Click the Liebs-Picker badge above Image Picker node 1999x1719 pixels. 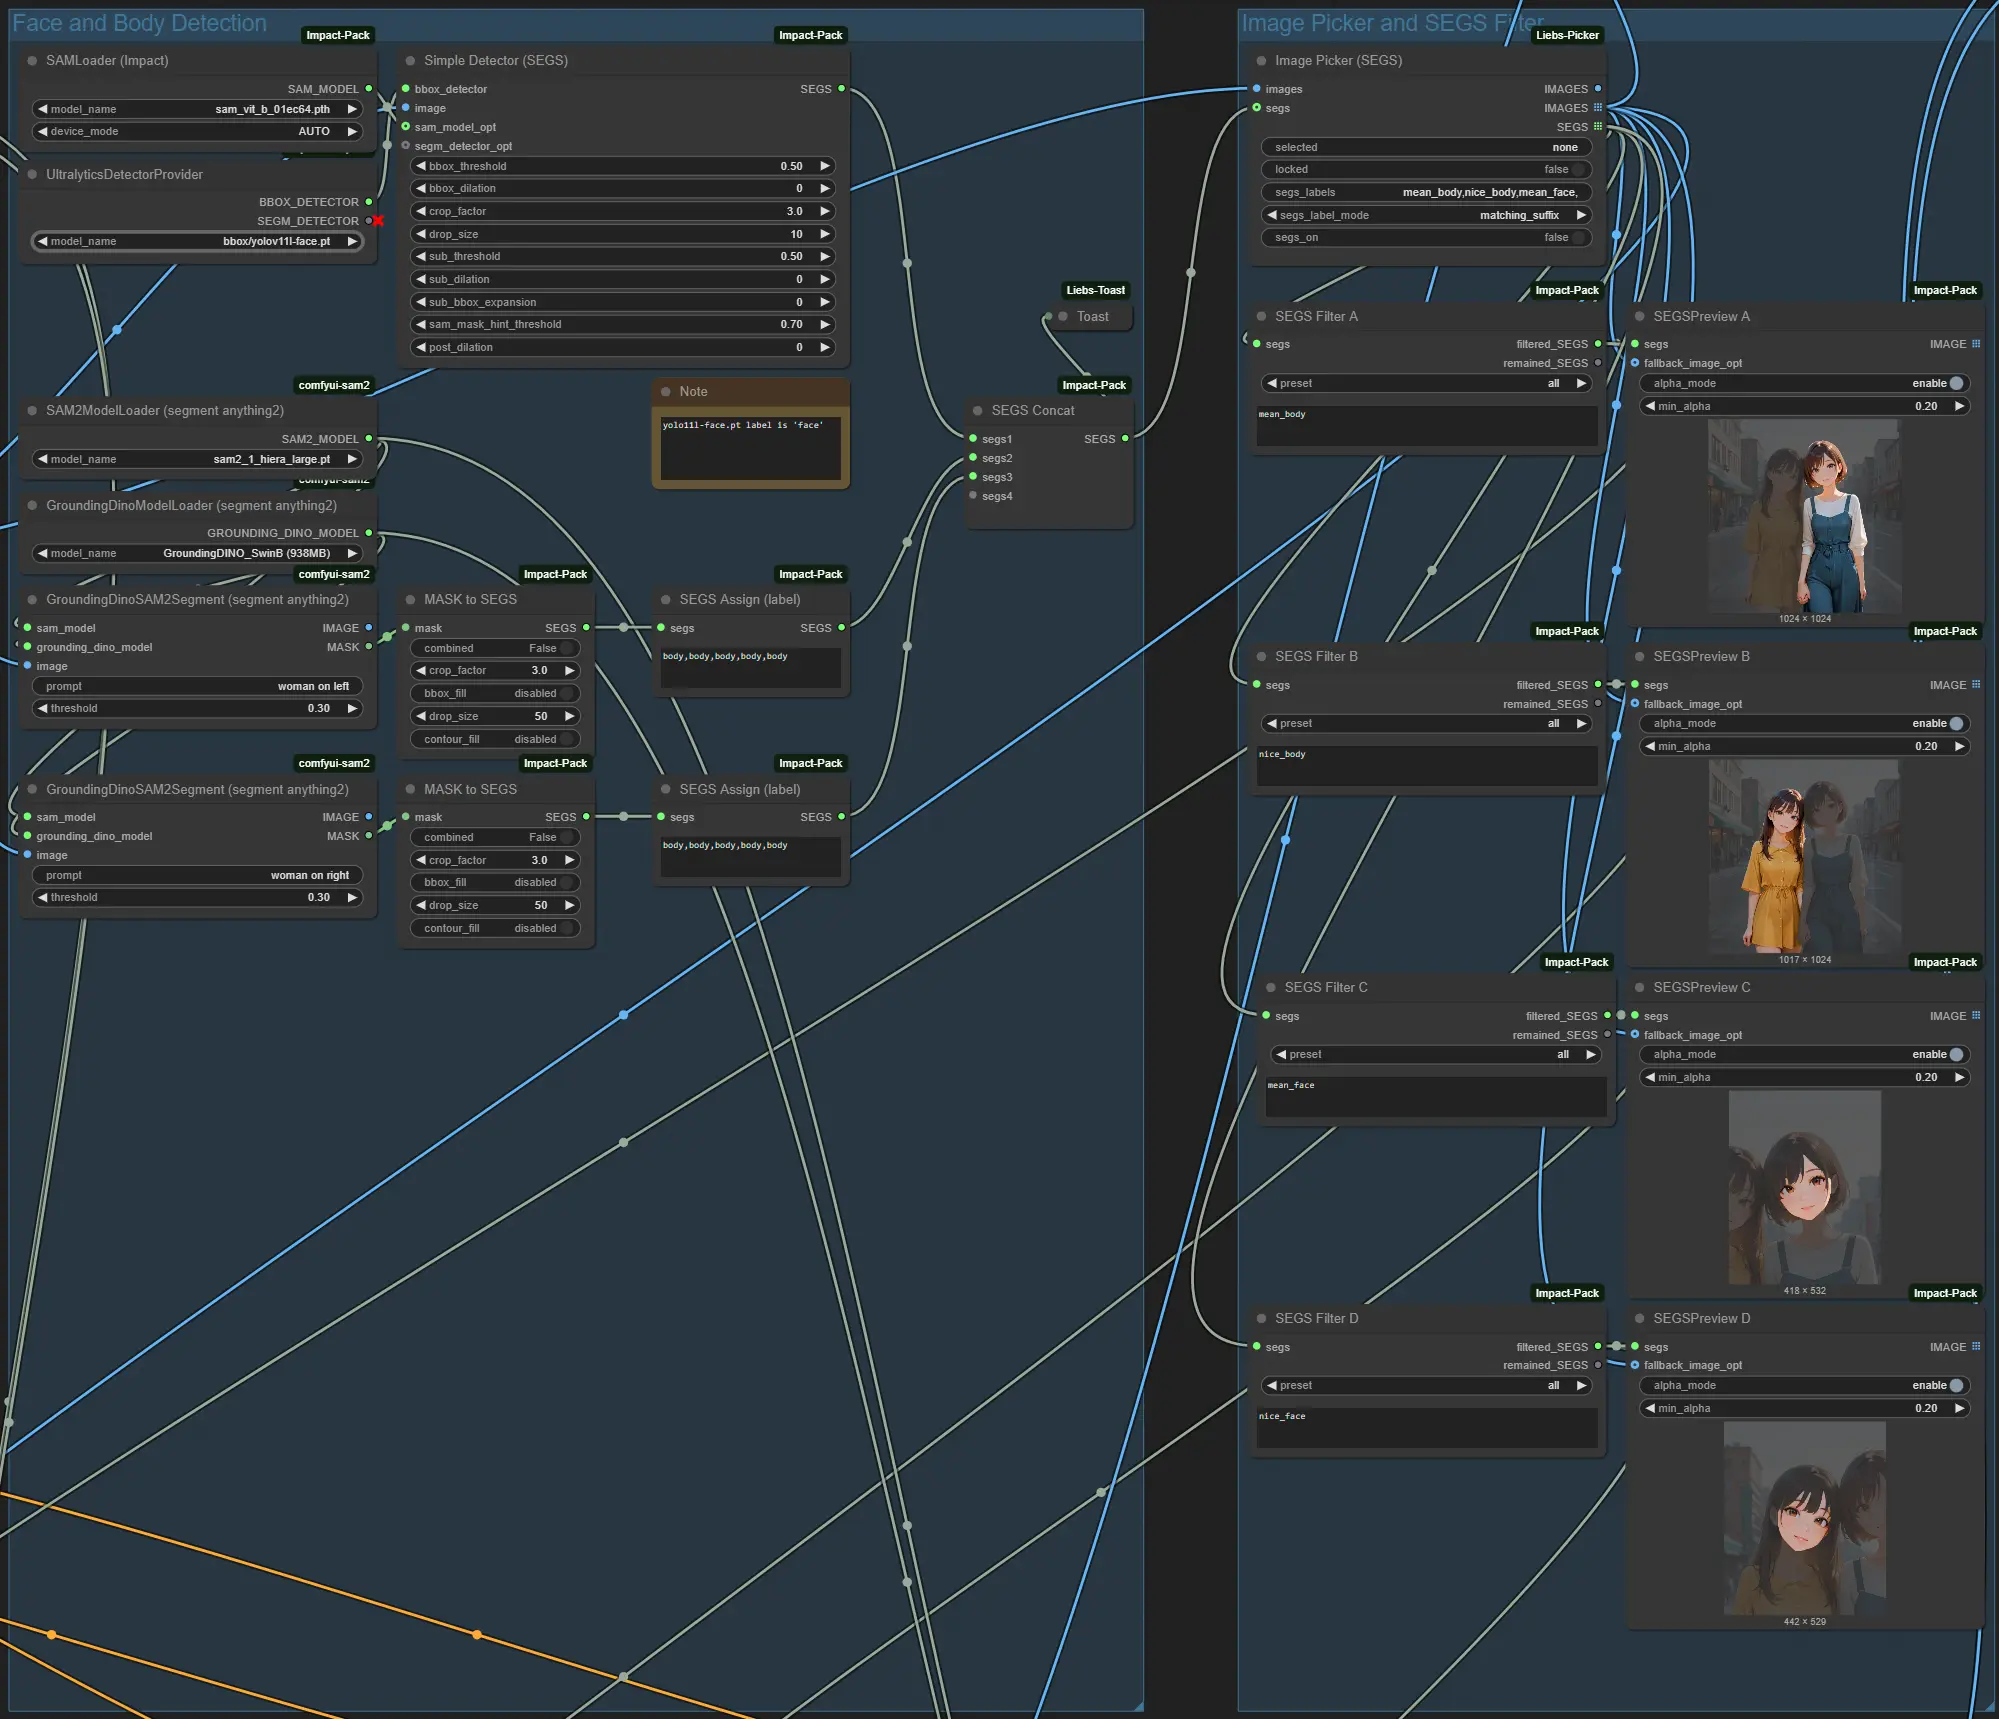(1566, 35)
